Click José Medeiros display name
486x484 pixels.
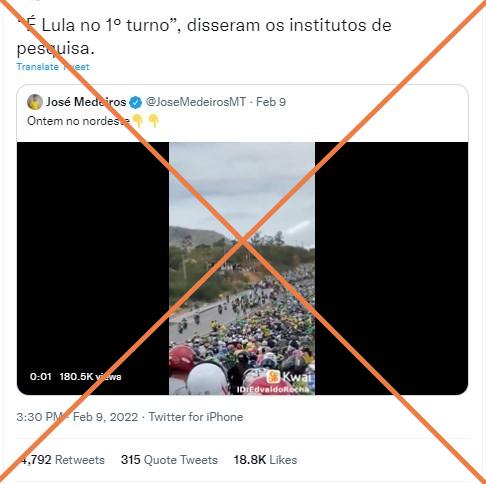pos(86,102)
